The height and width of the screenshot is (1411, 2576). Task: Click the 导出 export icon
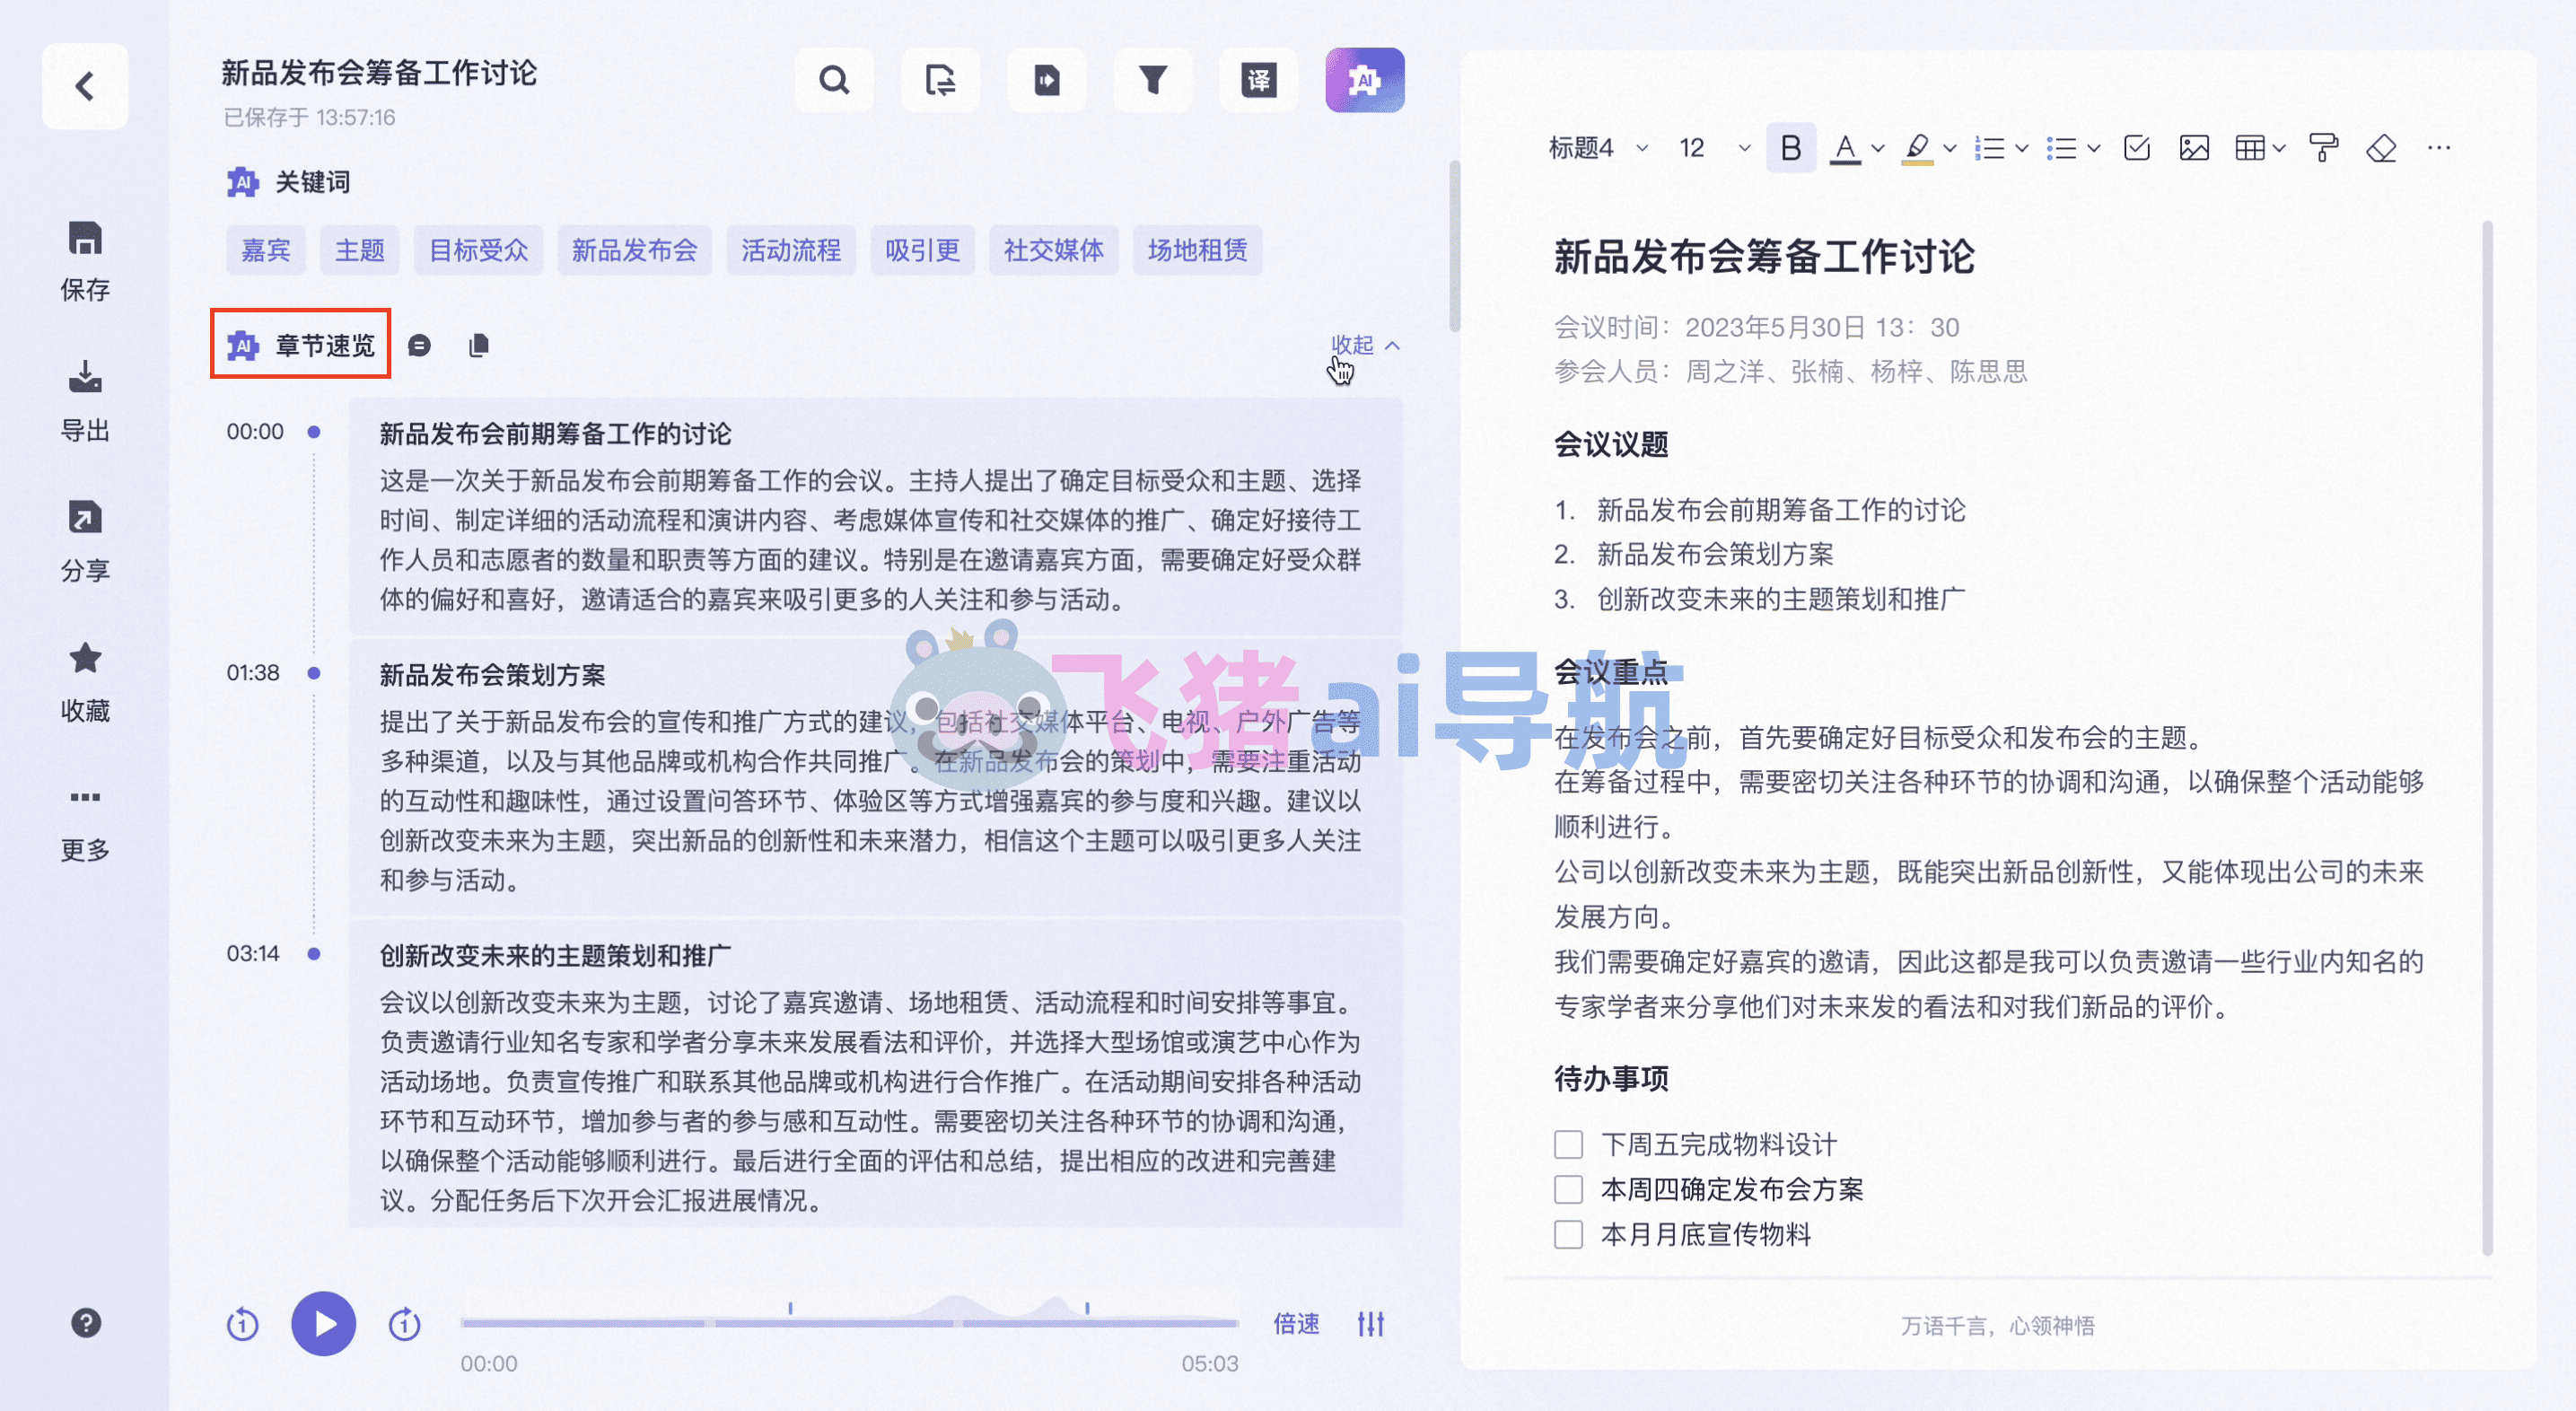(85, 377)
